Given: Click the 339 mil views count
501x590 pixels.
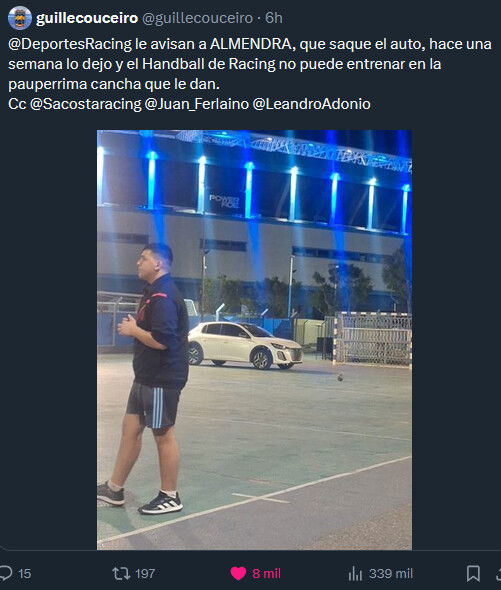Looking at the screenshot, I should click(391, 574).
